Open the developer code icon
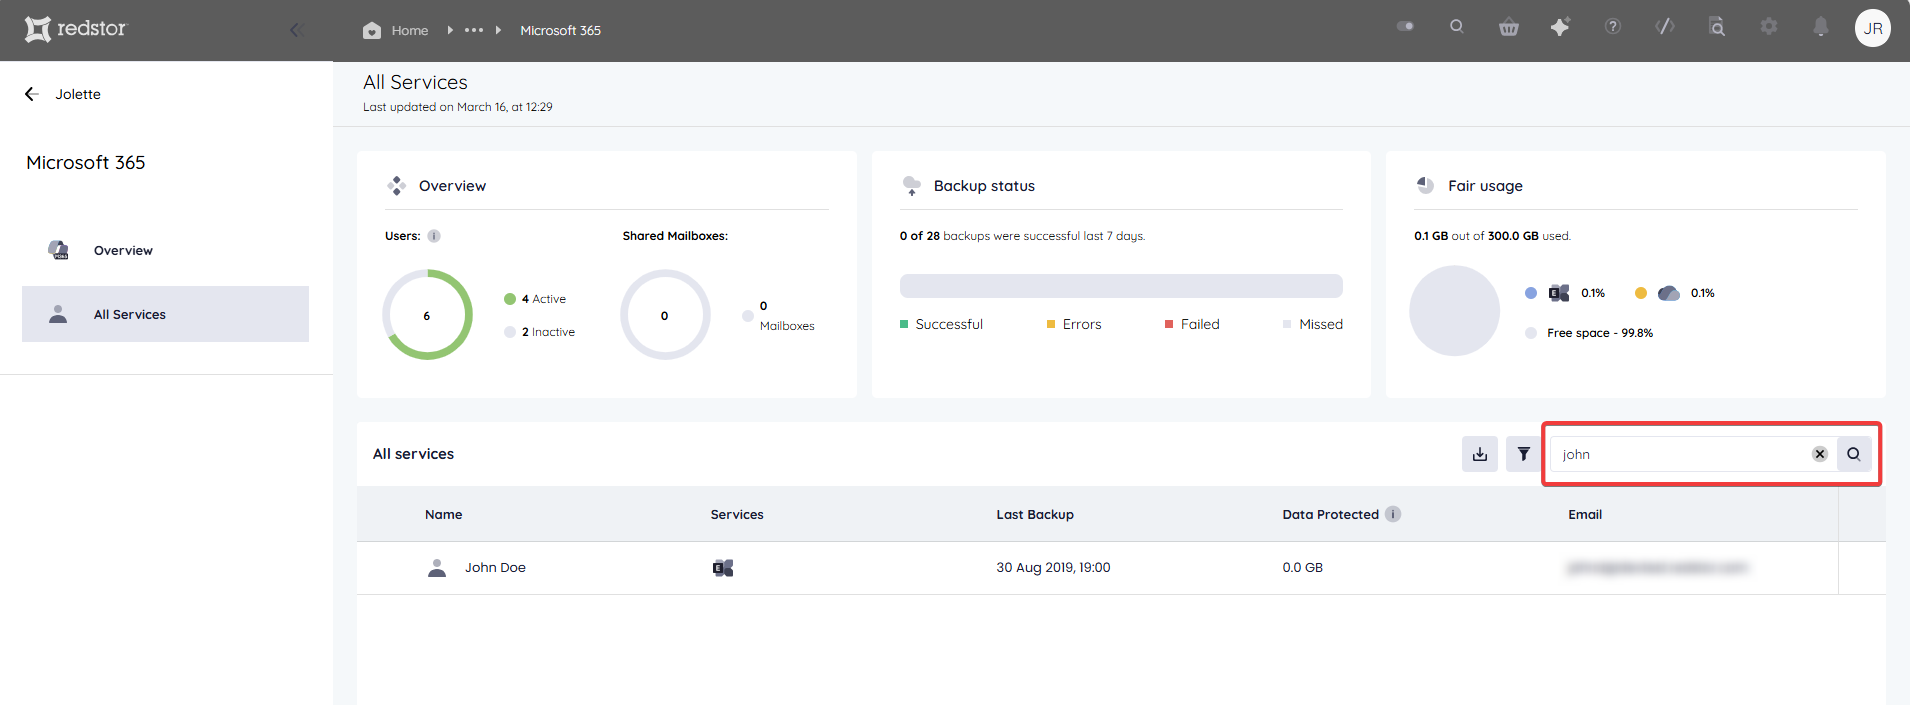The image size is (1910, 705). click(x=1665, y=27)
